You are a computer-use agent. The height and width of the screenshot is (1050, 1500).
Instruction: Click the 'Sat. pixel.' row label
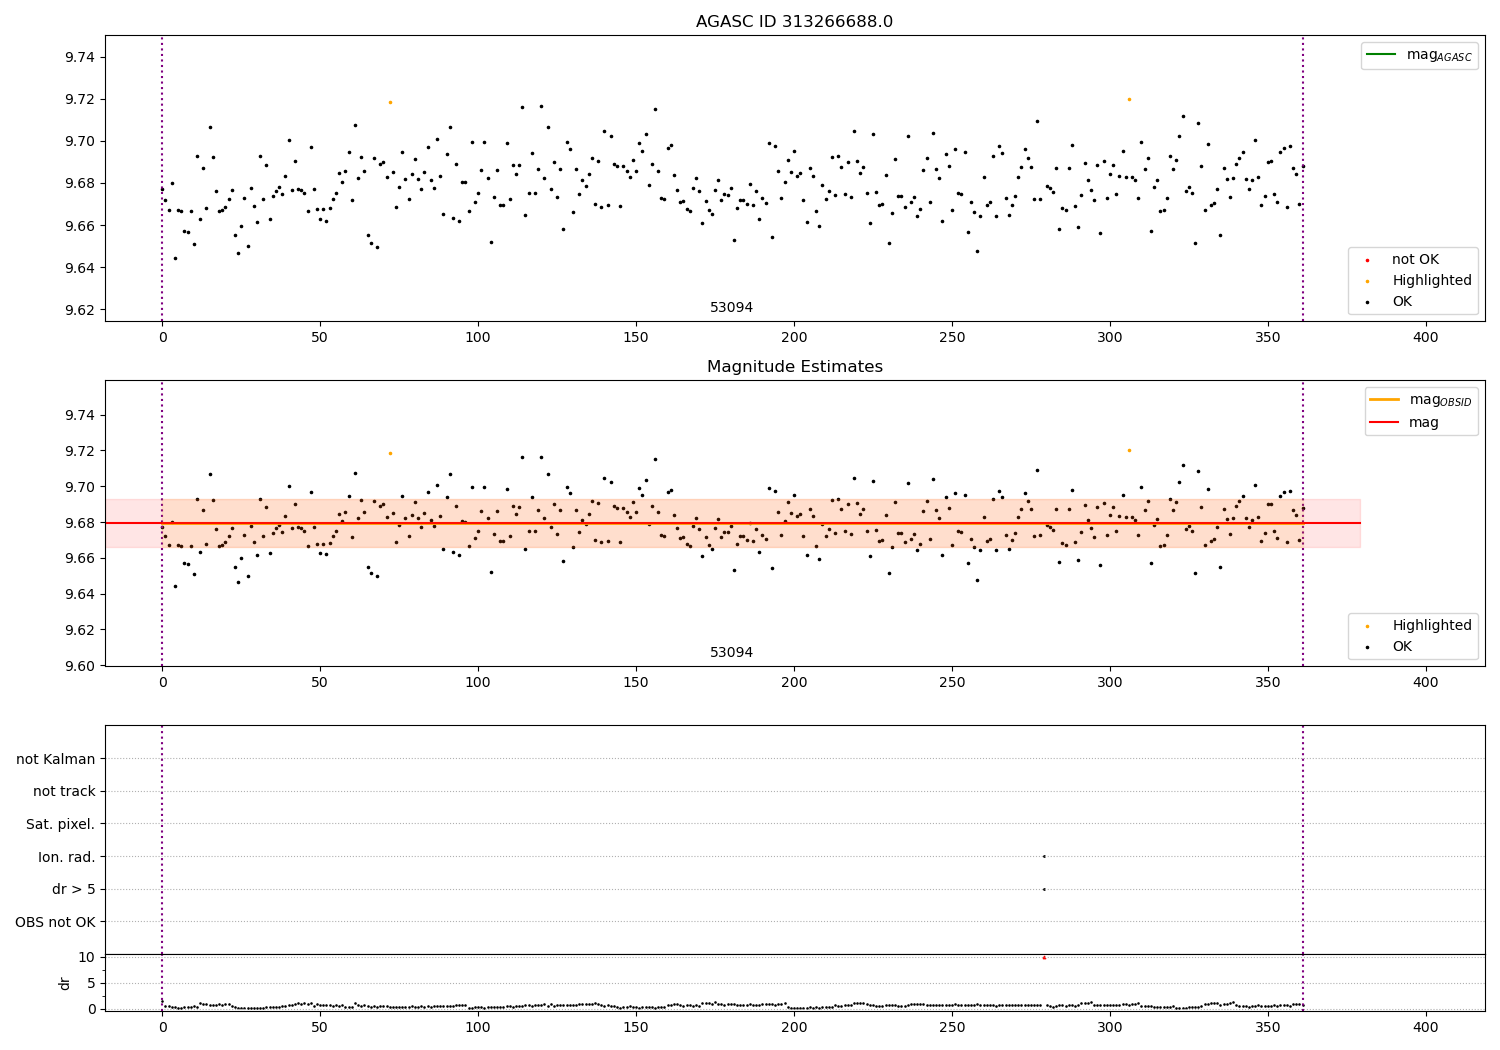(x=61, y=825)
